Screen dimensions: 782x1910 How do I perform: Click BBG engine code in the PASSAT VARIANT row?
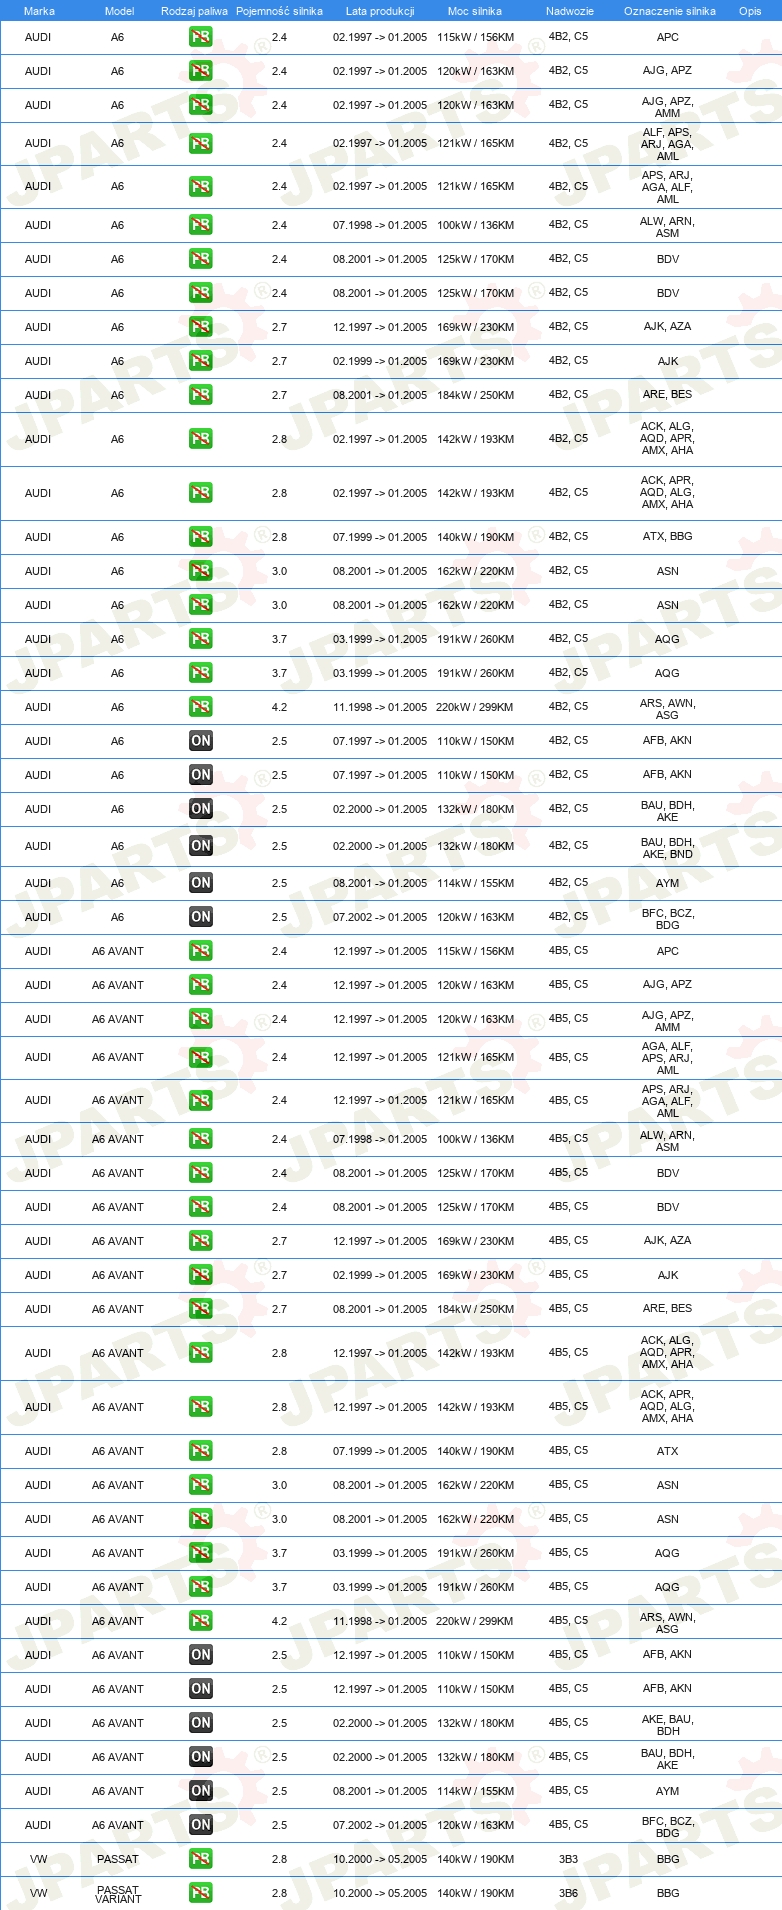[668, 1893]
